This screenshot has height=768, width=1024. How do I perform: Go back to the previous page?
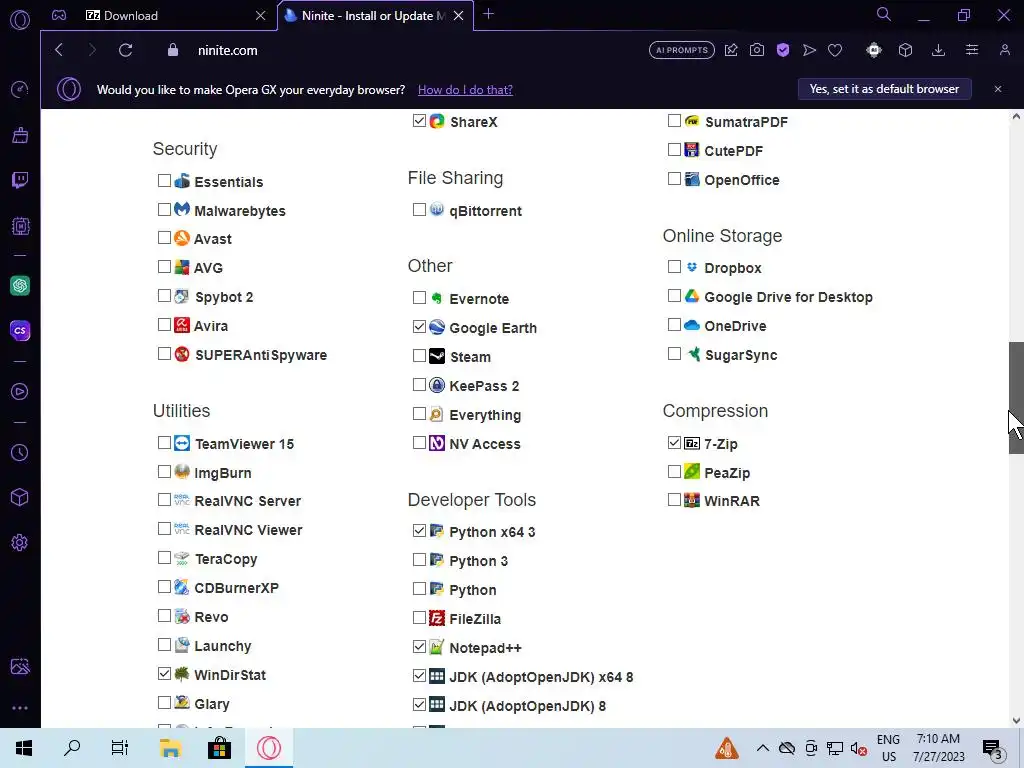pyautogui.click(x=59, y=50)
